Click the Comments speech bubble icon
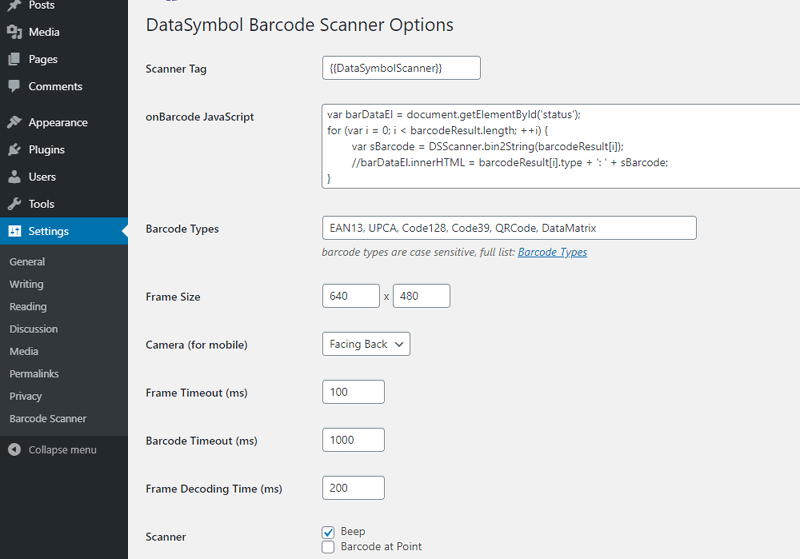The height and width of the screenshot is (559, 800). click(x=14, y=86)
